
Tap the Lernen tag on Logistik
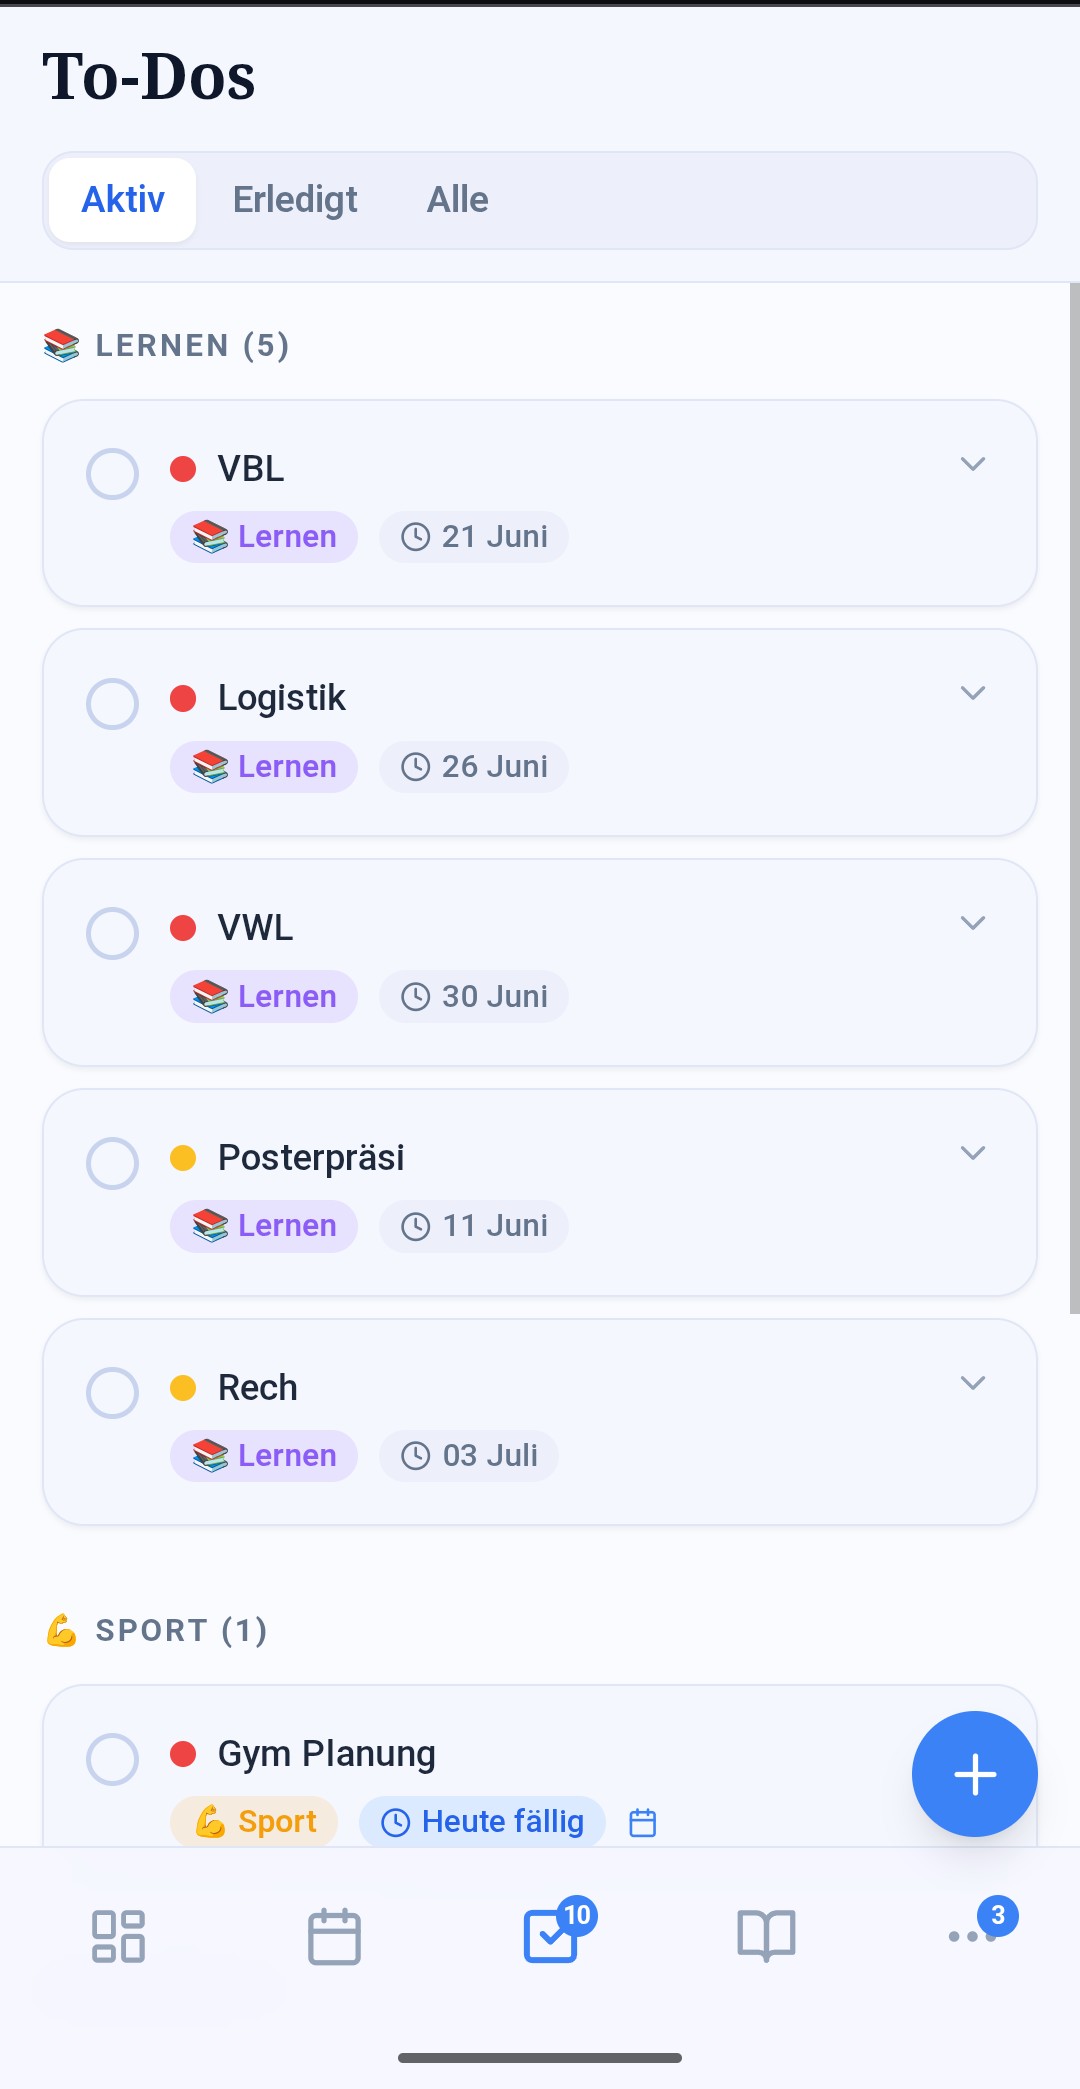click(x=264, y=767)
